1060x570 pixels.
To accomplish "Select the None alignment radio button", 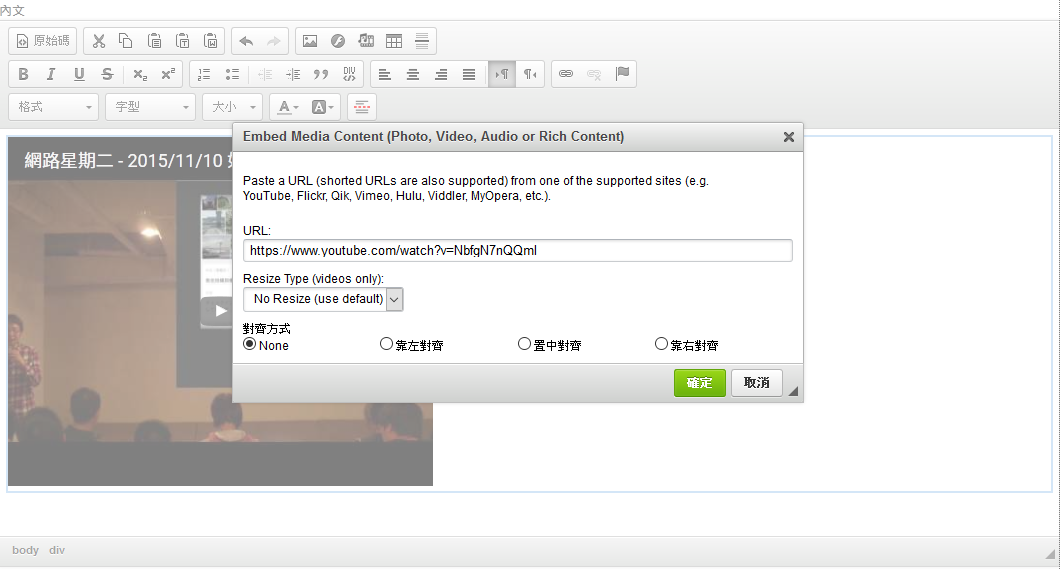I will click(x=250, y=344).
